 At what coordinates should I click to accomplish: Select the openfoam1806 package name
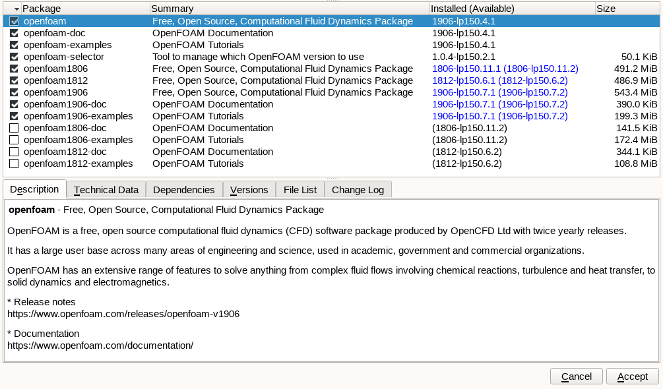pyautogui.click(x=56, y=68)
